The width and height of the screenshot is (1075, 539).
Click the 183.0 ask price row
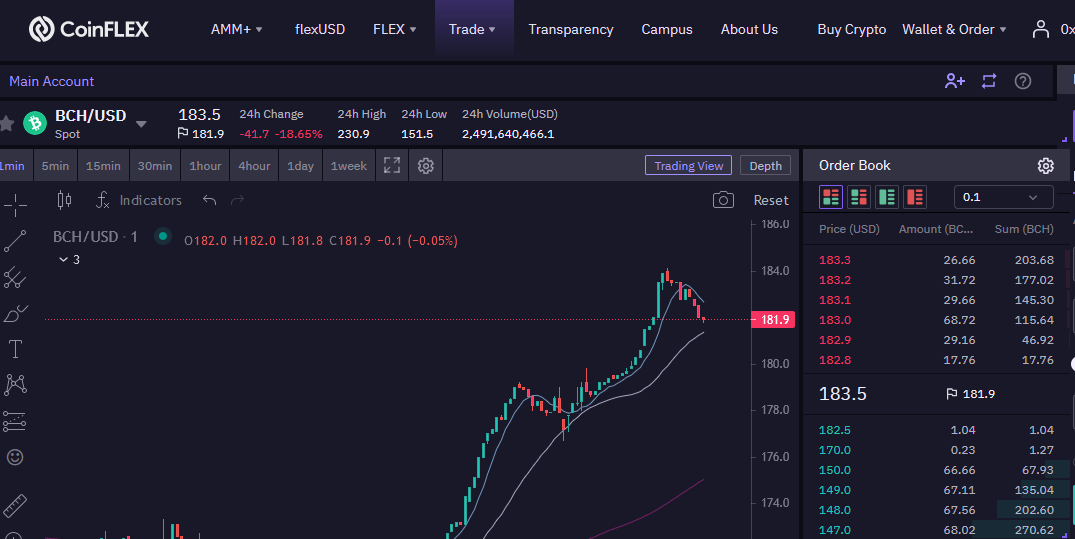(x=936, y=320)
